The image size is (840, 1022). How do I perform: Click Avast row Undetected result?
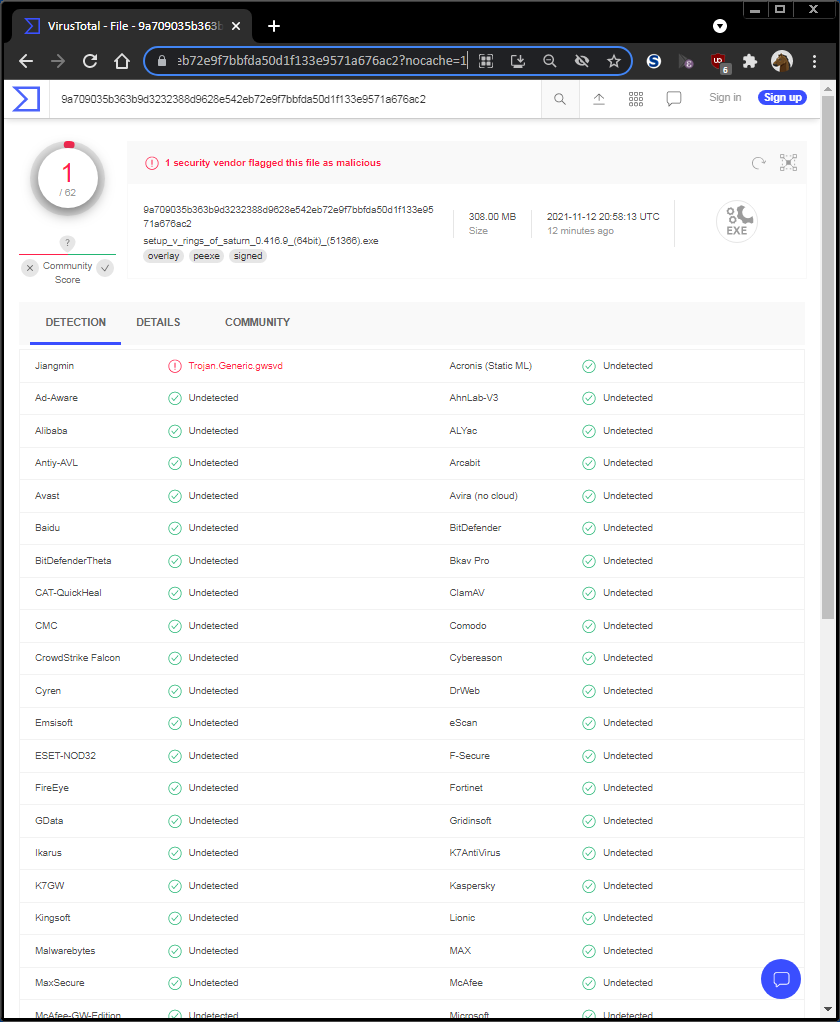click(x=213, y=496)
